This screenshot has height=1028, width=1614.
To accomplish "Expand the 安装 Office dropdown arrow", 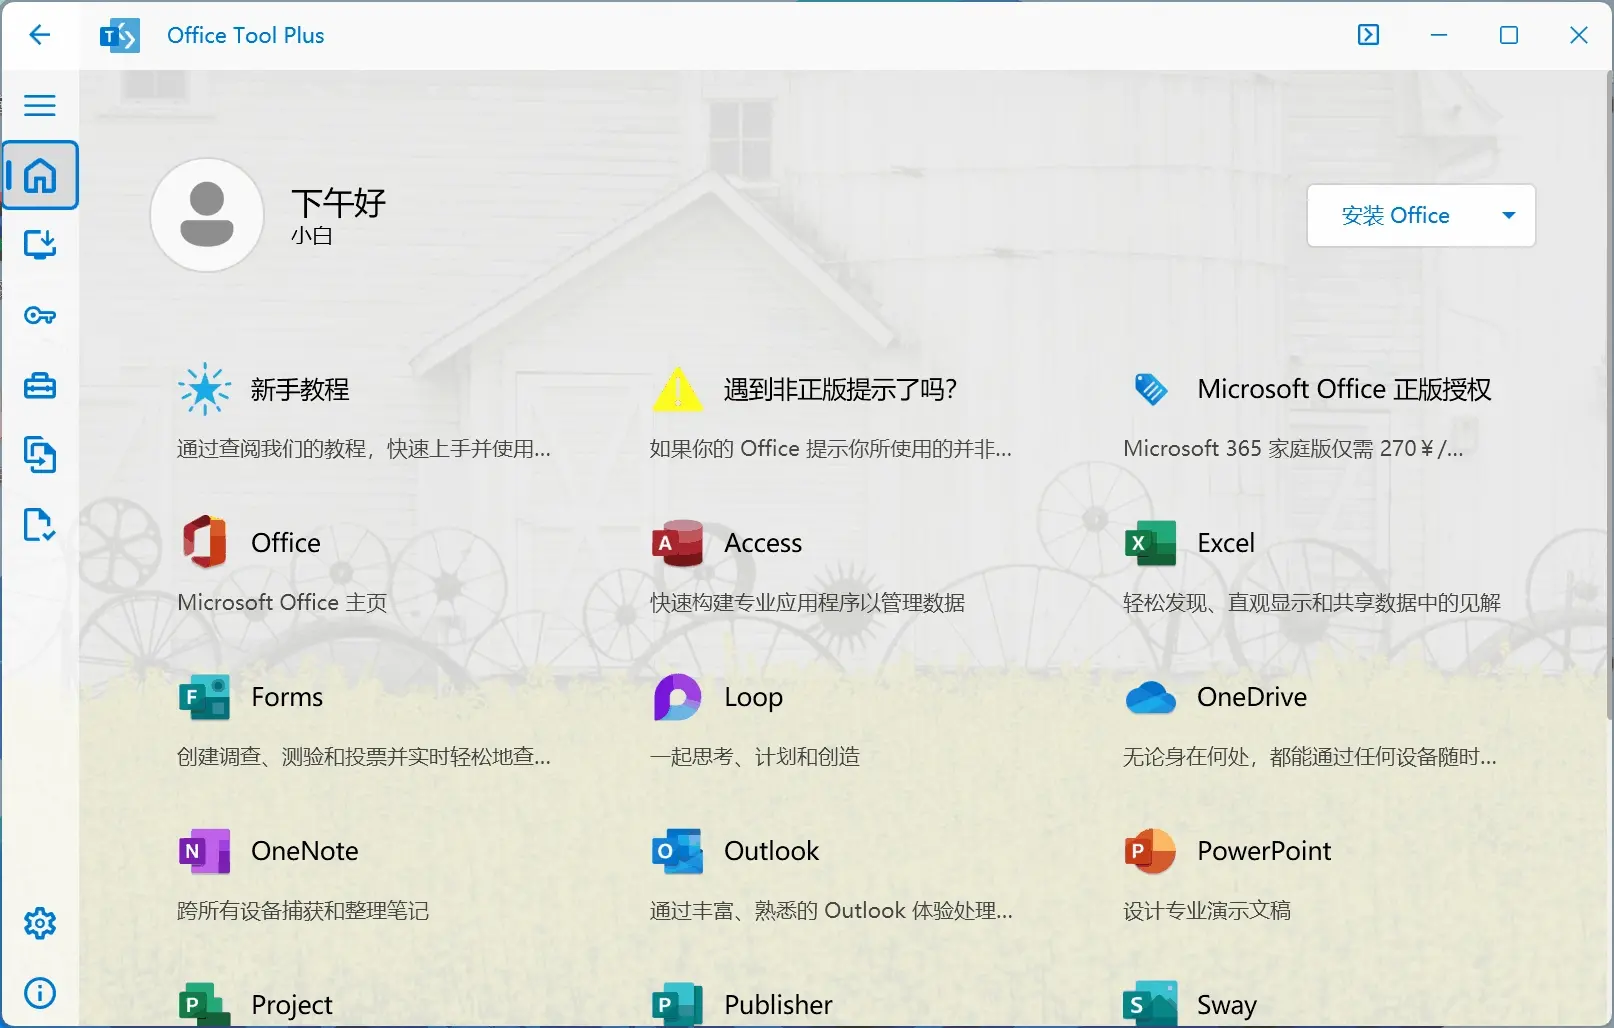I will [1509, 215].
